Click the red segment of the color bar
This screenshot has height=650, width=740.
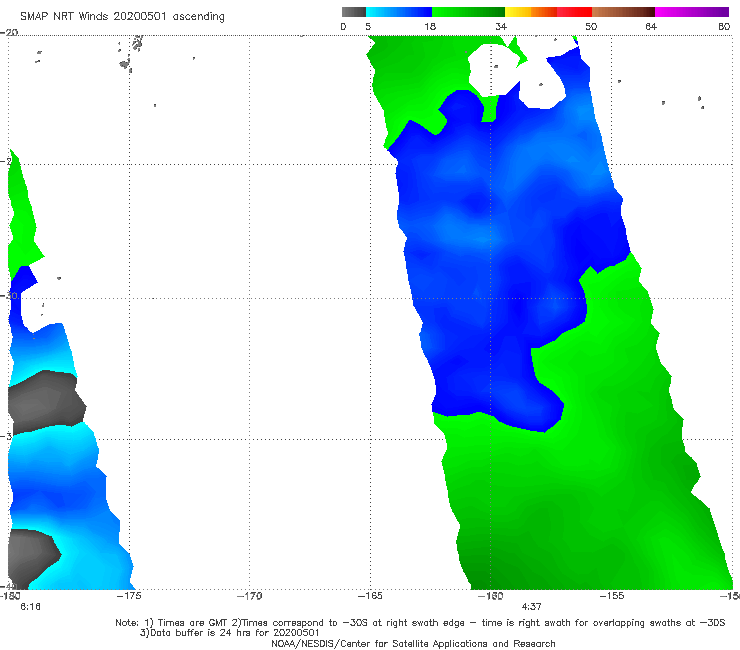pos(574,12)
